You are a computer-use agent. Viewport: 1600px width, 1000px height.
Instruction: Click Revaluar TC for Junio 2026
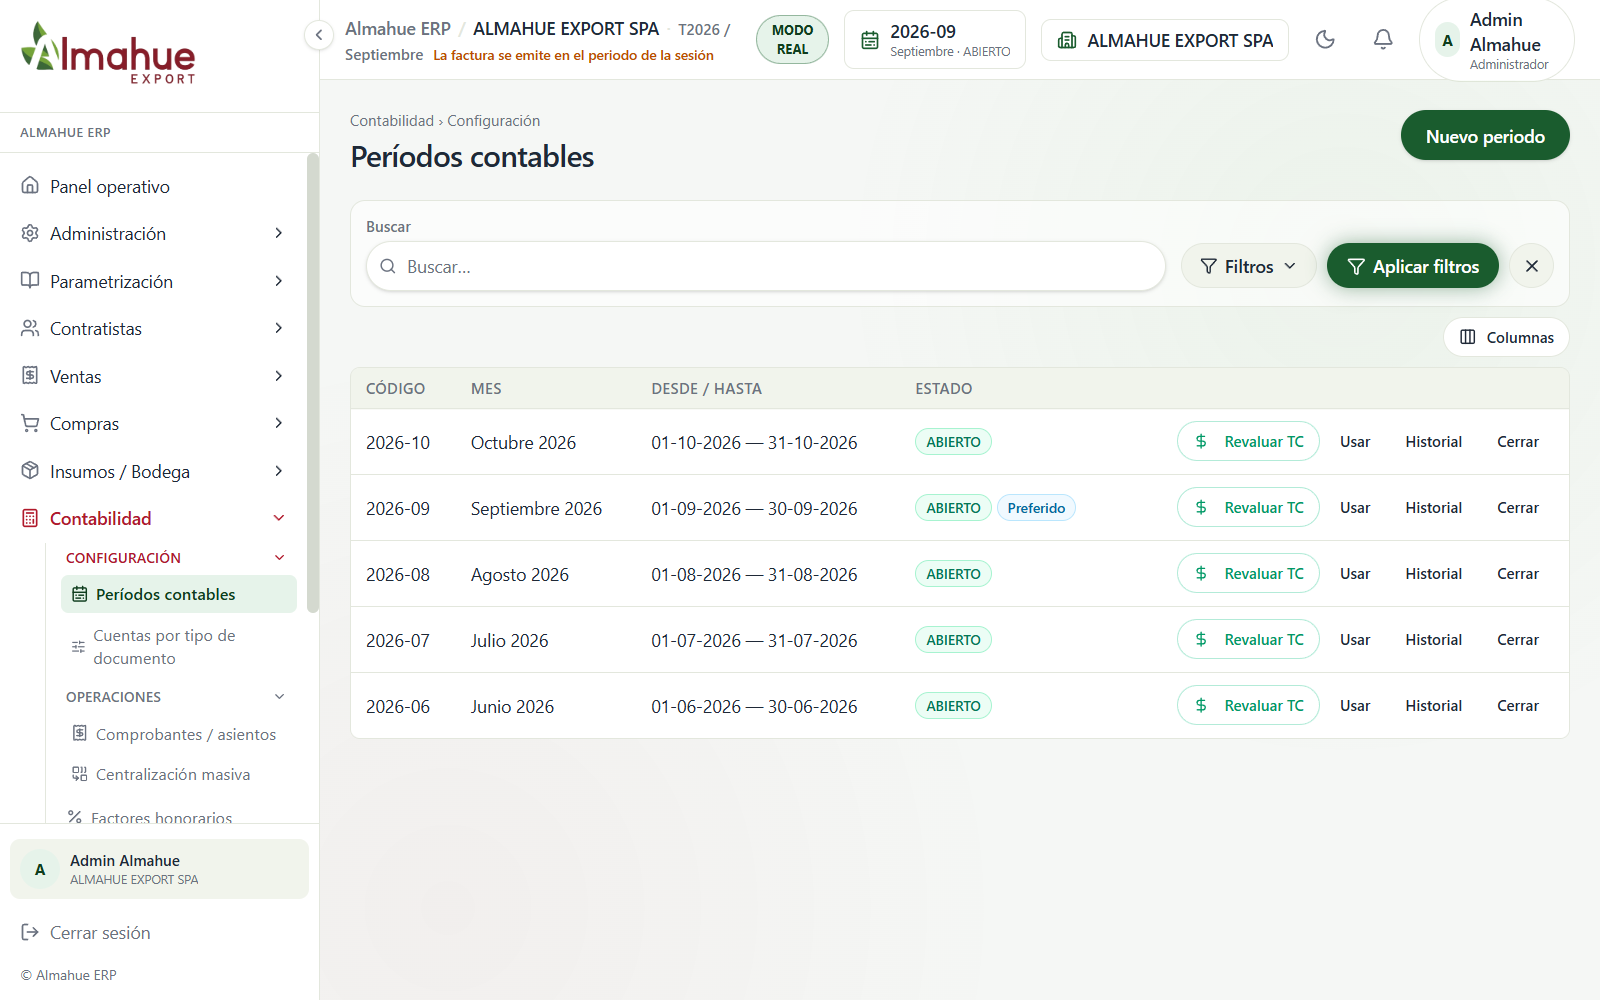1248,705
